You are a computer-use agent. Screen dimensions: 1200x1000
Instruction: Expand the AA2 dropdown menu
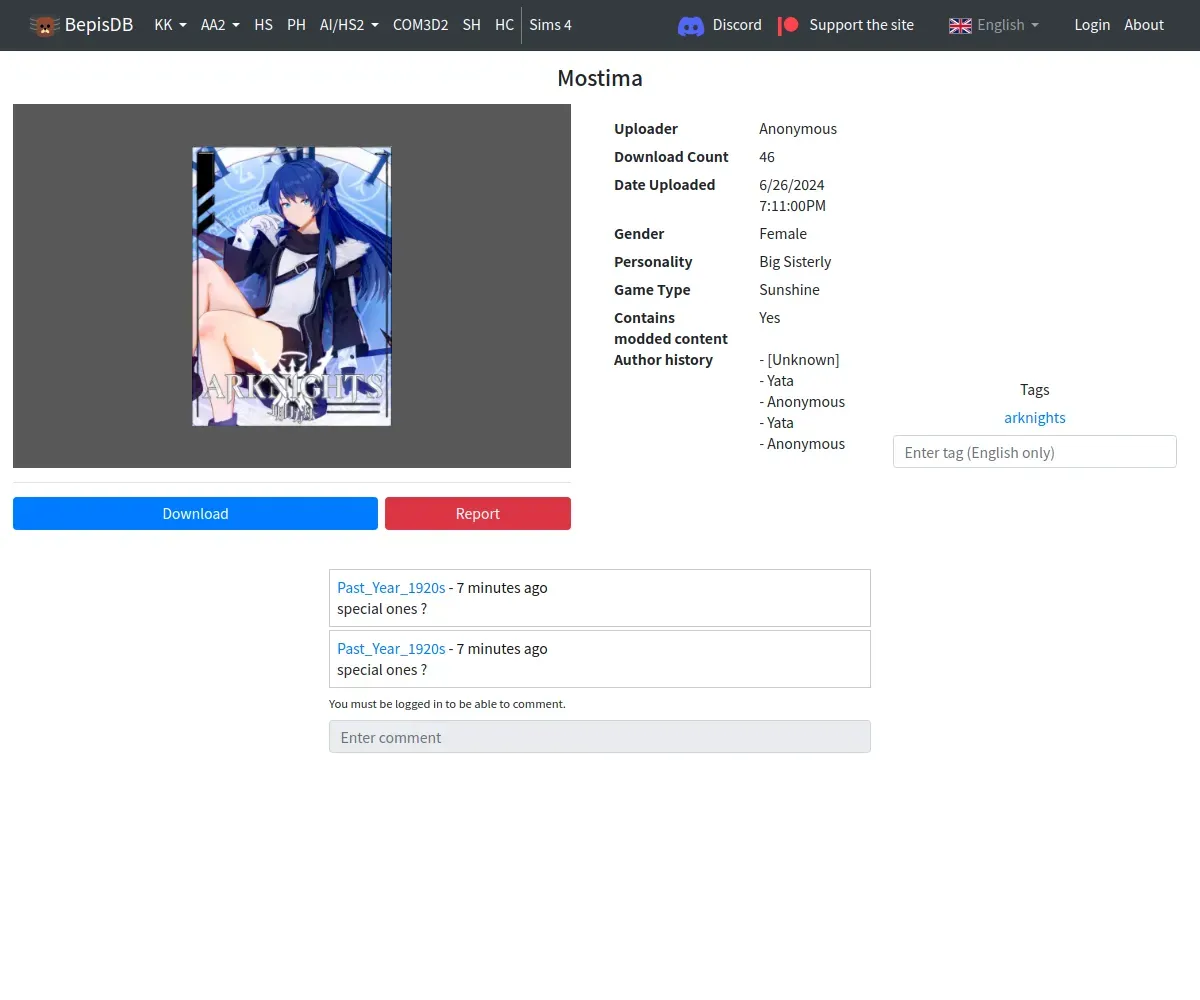(220, 25)
